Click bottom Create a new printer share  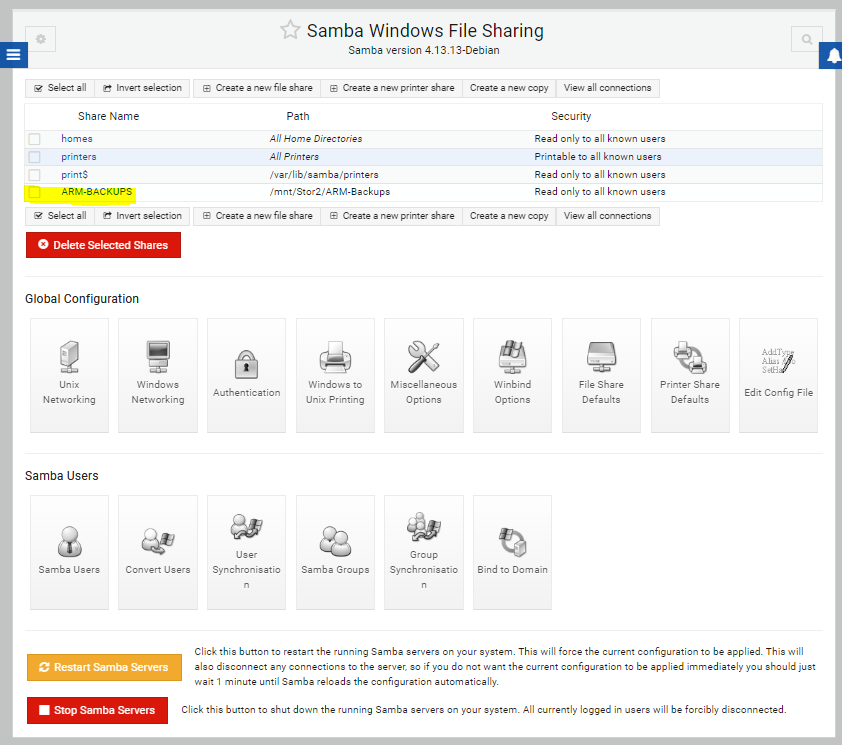pos(392,216)
